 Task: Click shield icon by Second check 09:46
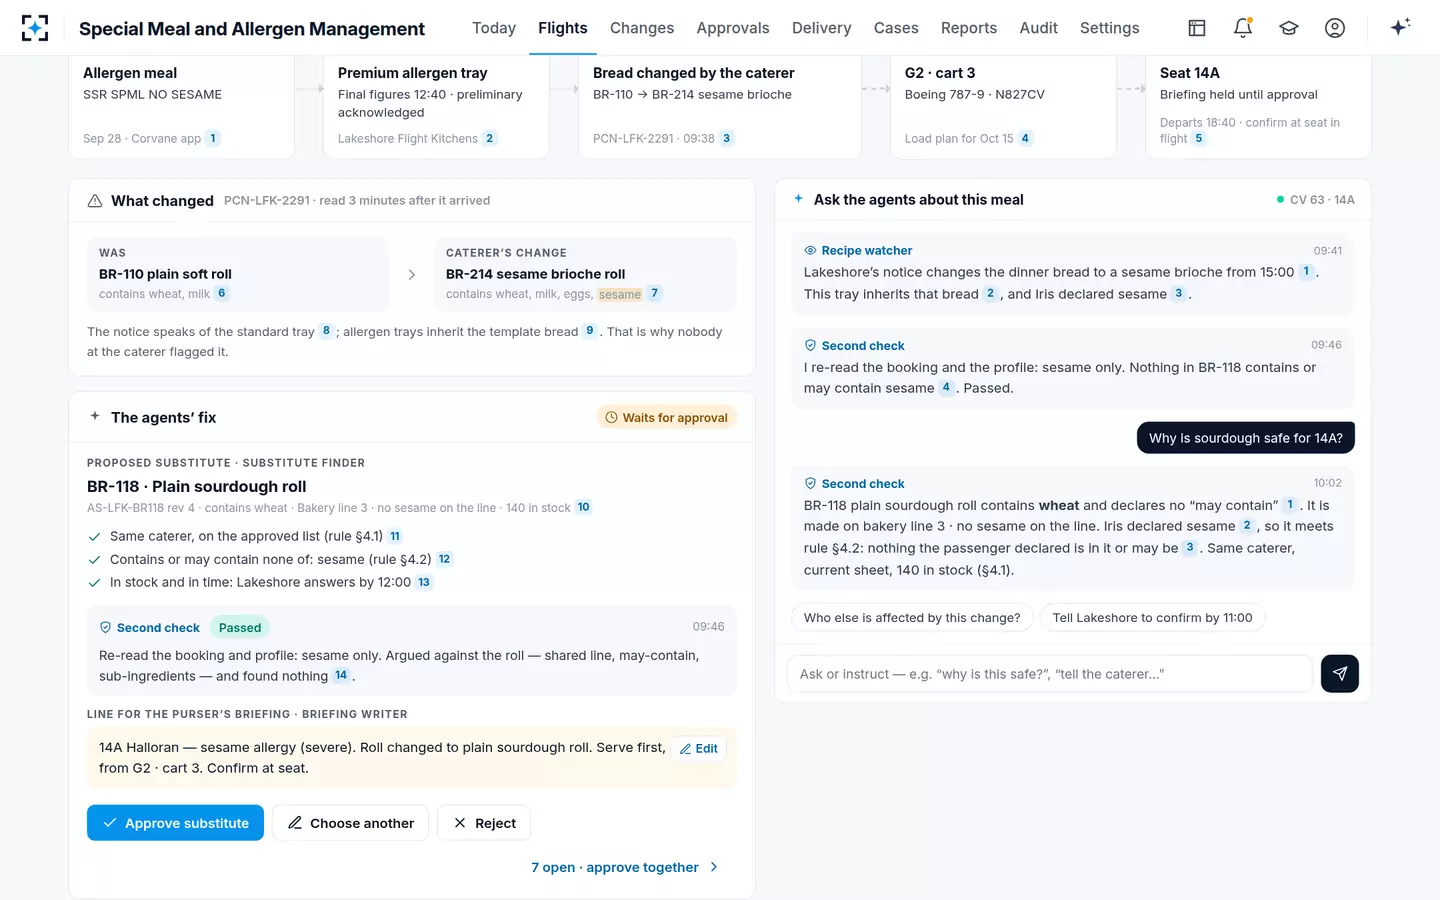tap(810, 346)
